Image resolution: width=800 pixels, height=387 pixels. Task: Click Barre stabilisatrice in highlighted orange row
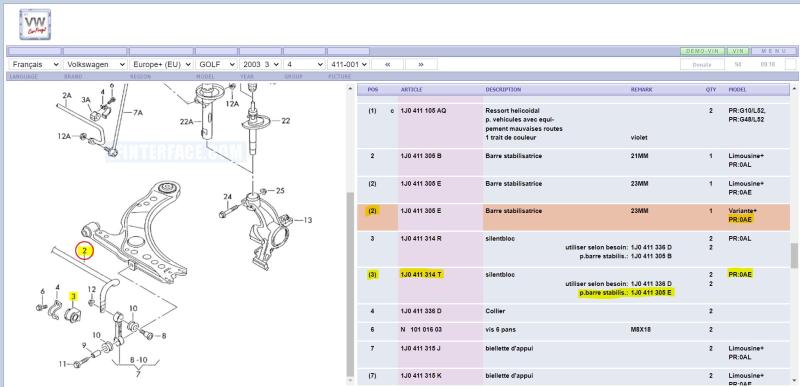[x=514, y=211]
